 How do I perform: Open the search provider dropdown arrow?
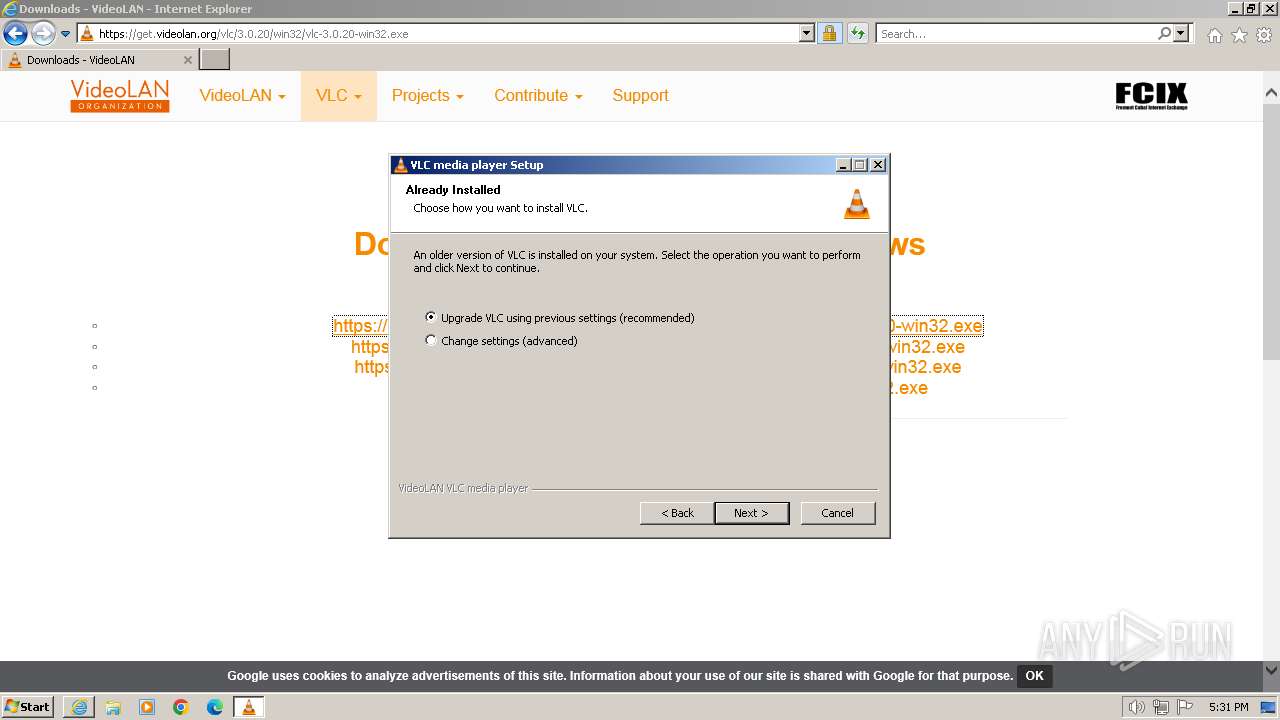(1181, 34)
